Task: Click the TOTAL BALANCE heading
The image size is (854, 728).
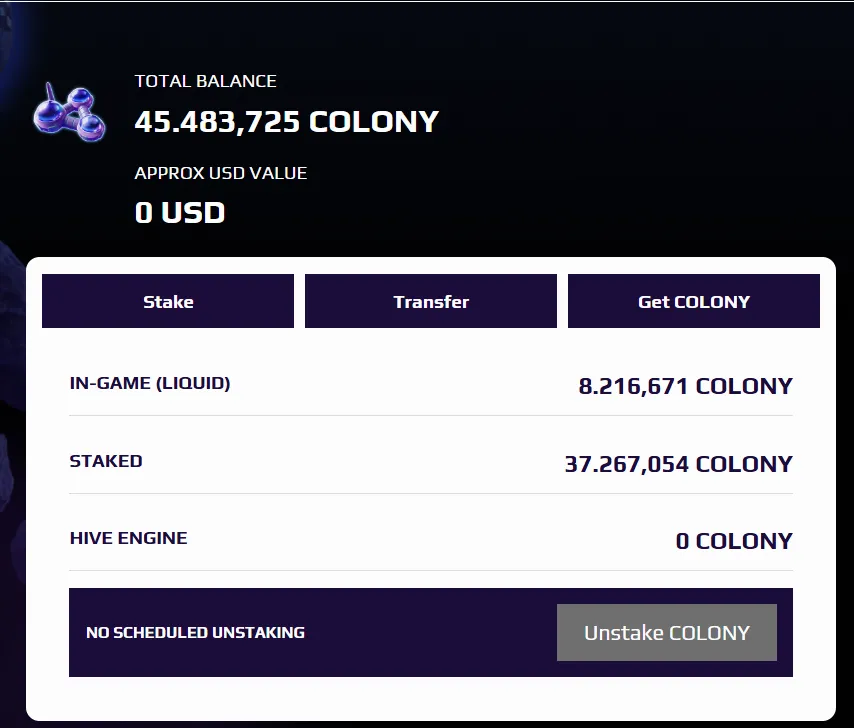Action: (205, 81)
